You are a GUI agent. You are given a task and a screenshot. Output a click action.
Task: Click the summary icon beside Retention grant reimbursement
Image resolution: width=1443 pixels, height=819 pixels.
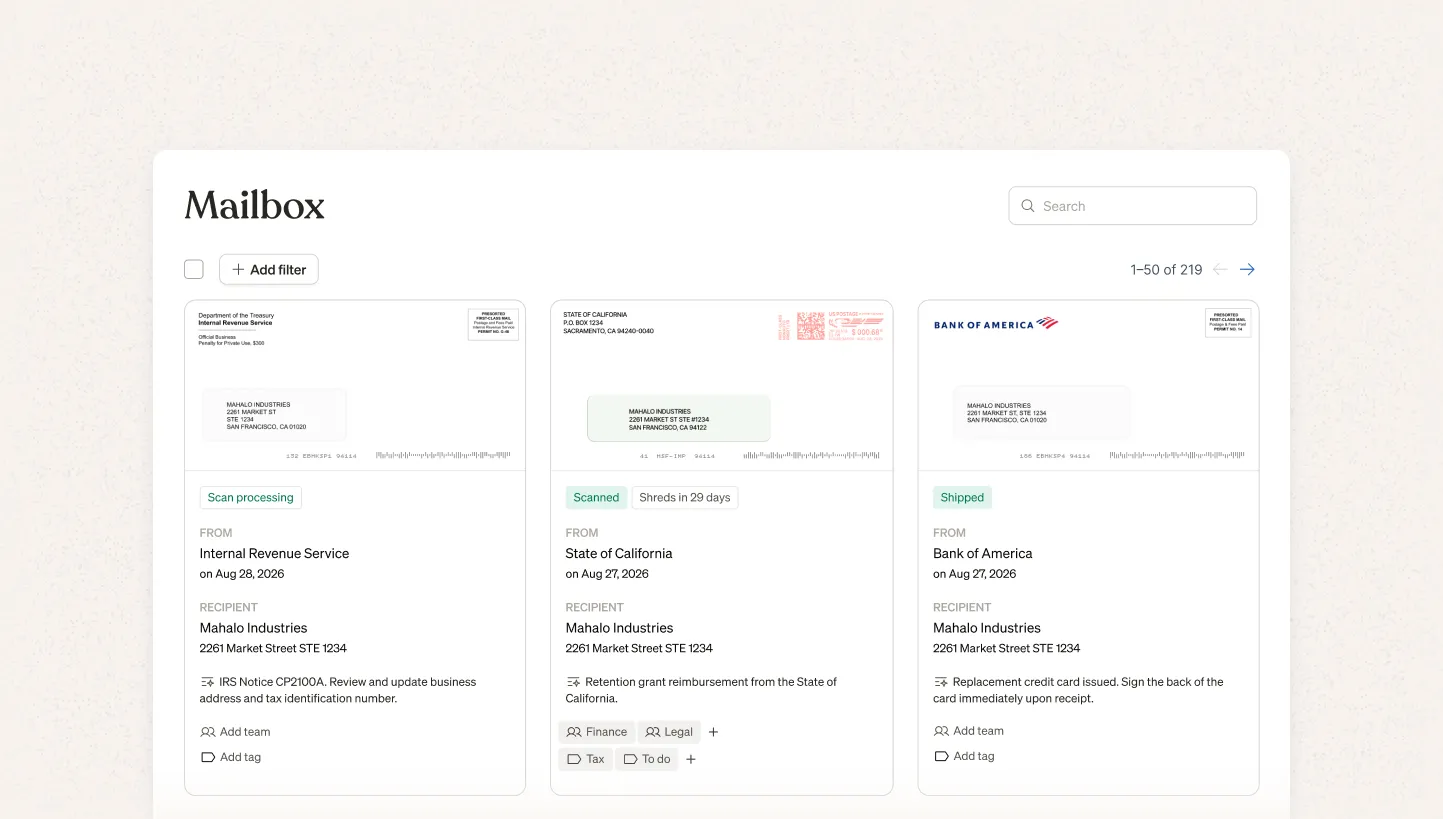573,682
